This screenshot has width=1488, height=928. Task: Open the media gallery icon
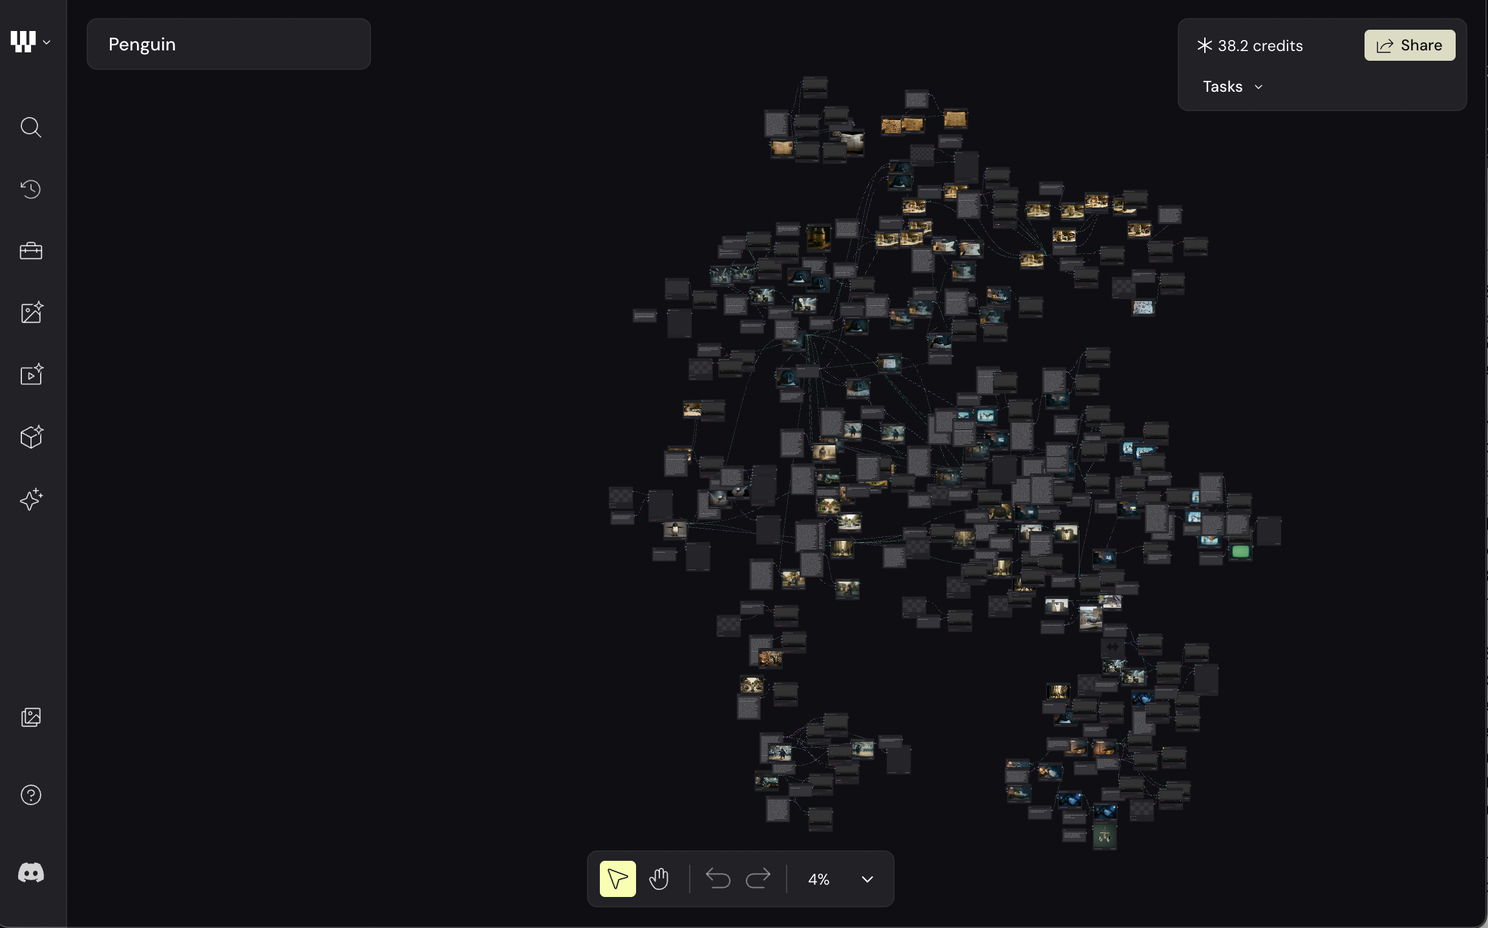click(x=31, y=717)
